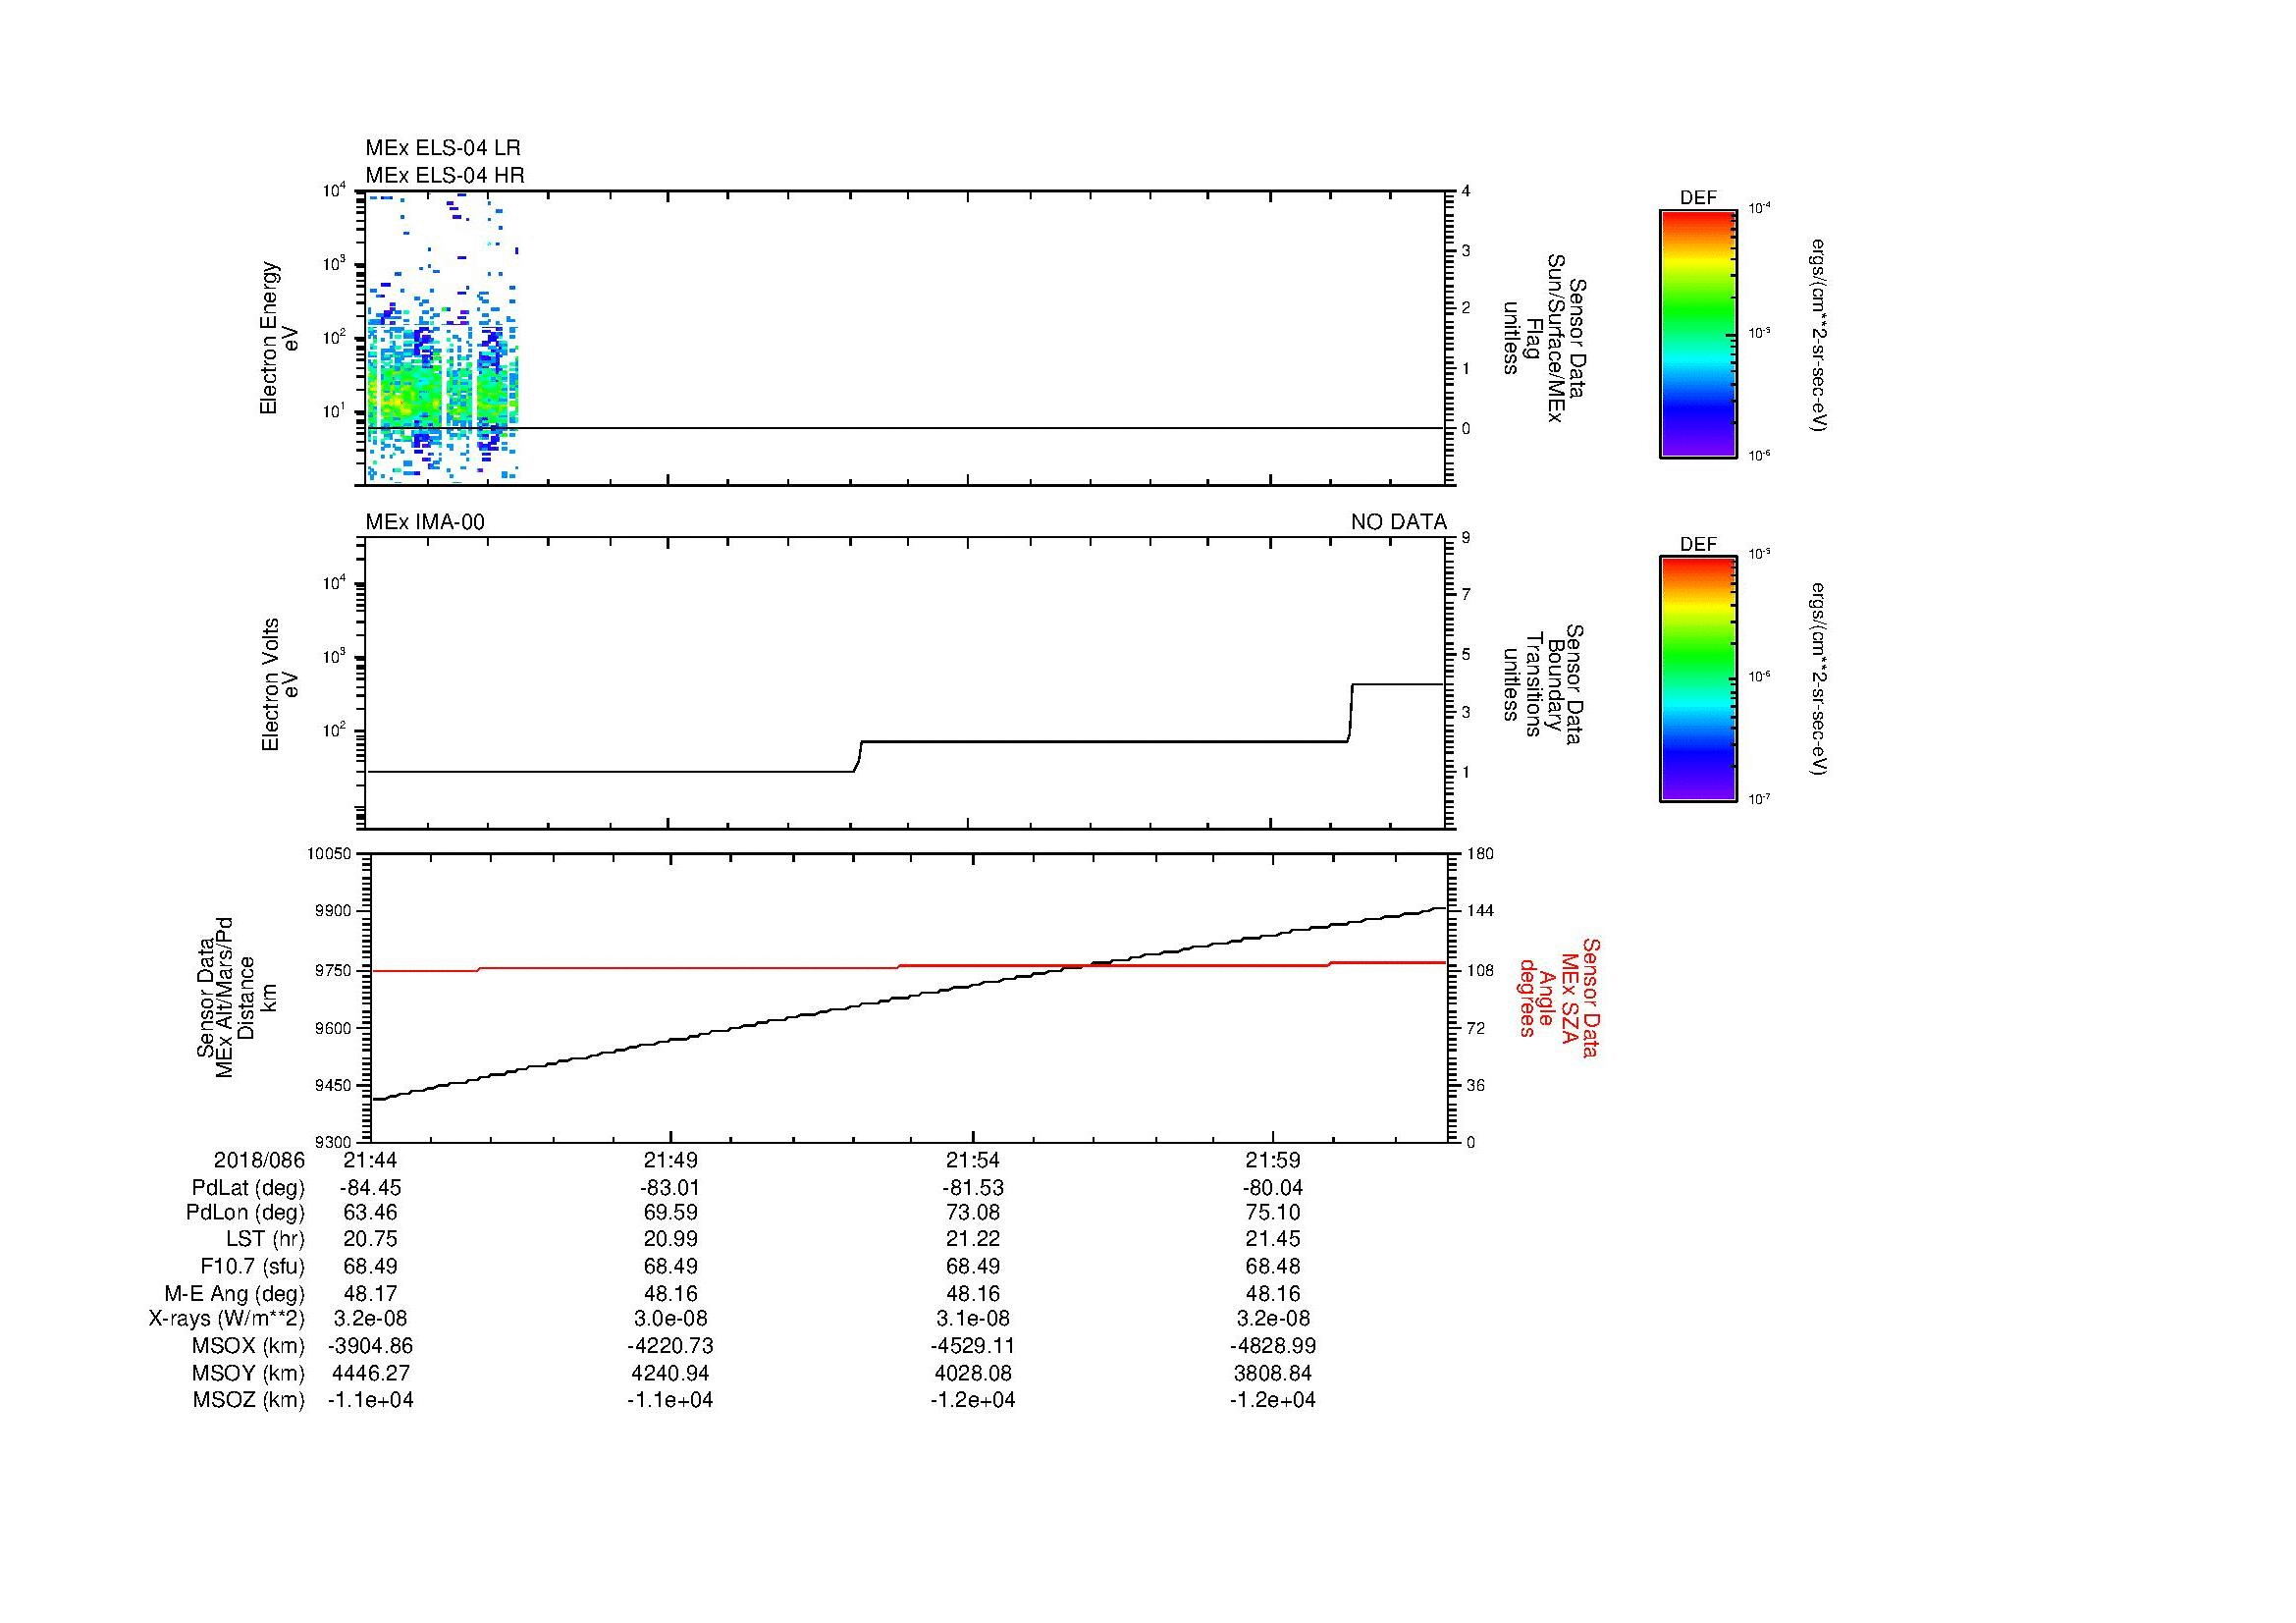Viewport: 2296px width, 1623px height.
Task: Click the PdLat value '-83.01'
Action: [670, 1188]
